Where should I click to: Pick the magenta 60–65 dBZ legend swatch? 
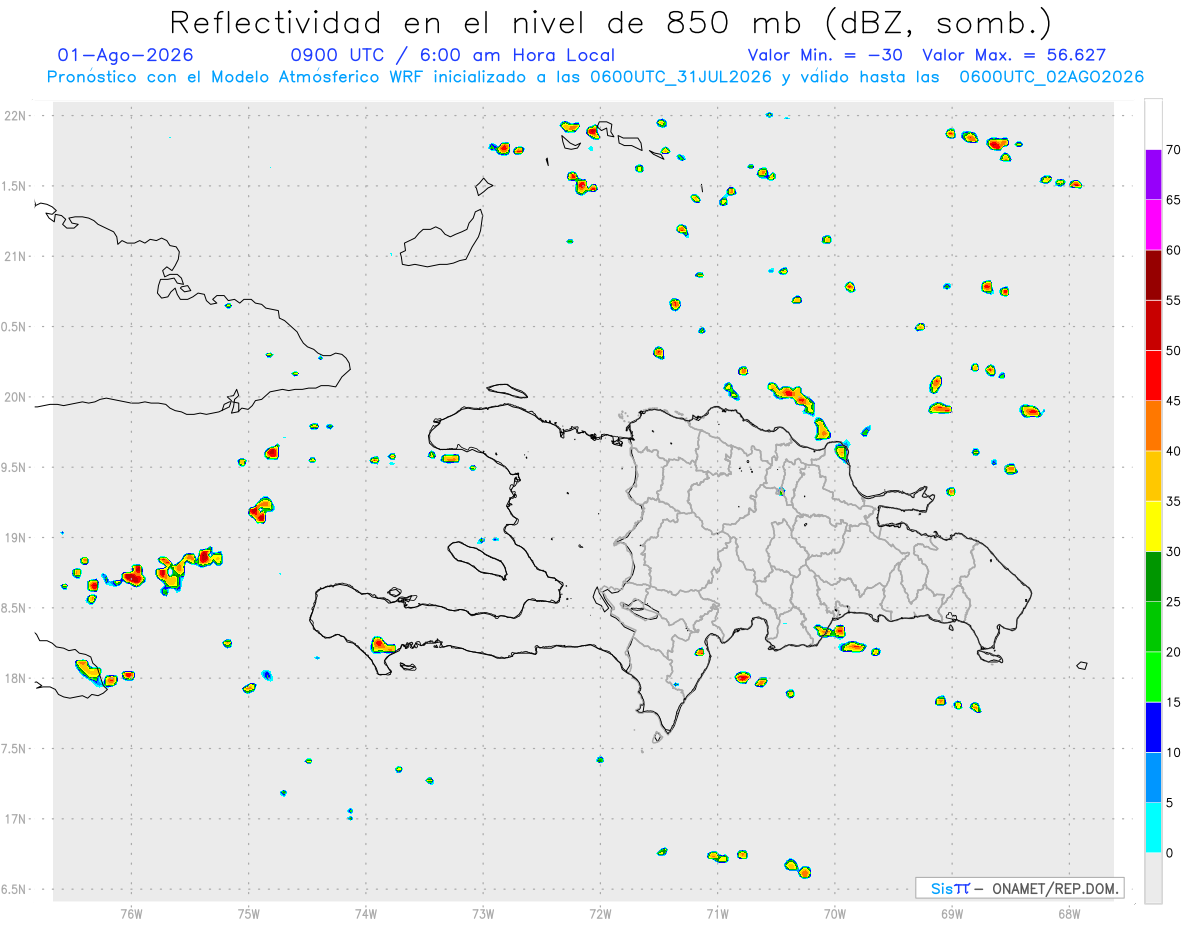[1153, 225]
